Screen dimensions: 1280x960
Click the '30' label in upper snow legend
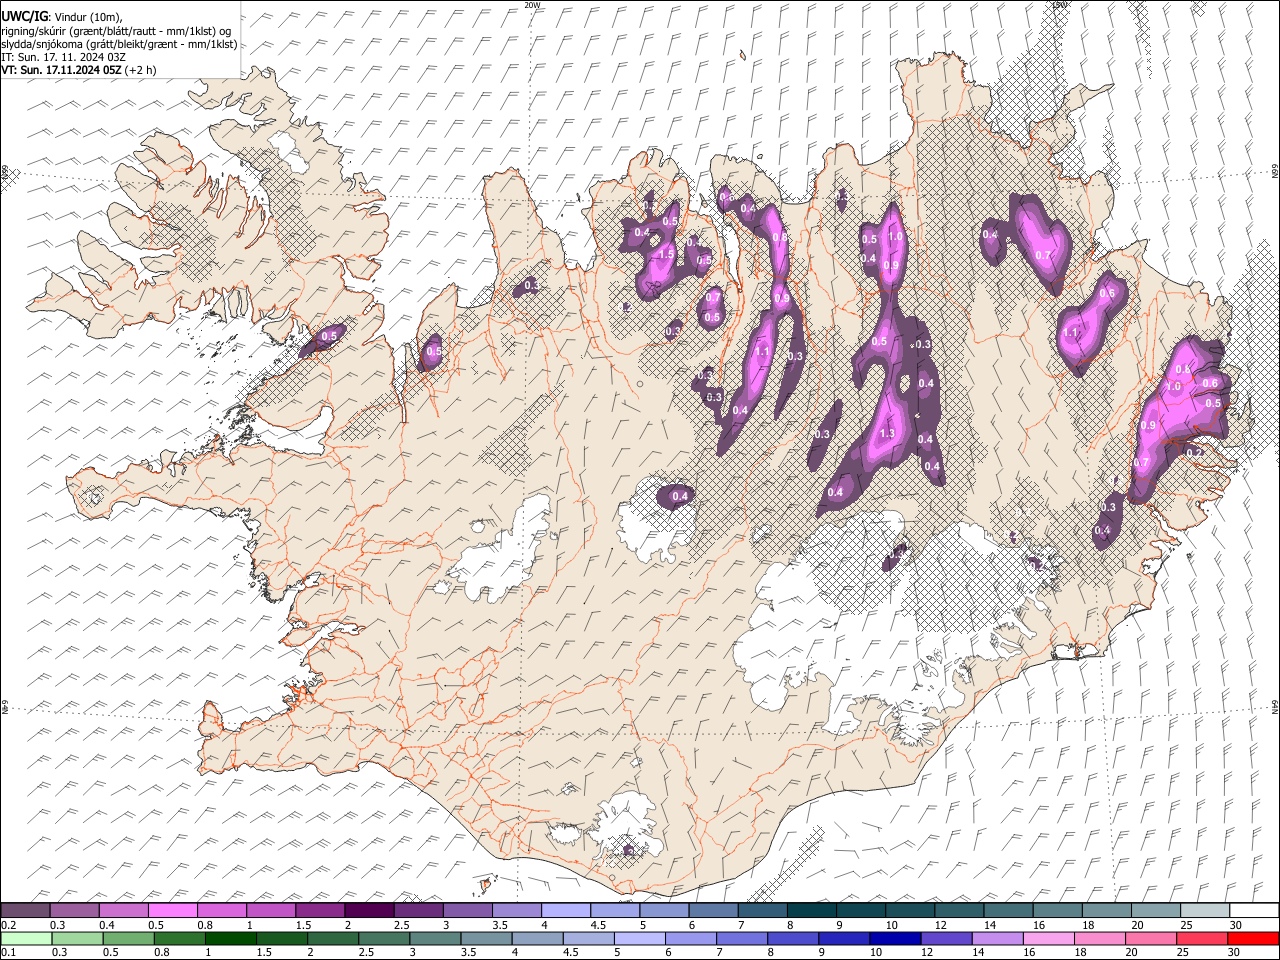point(1235,925)
